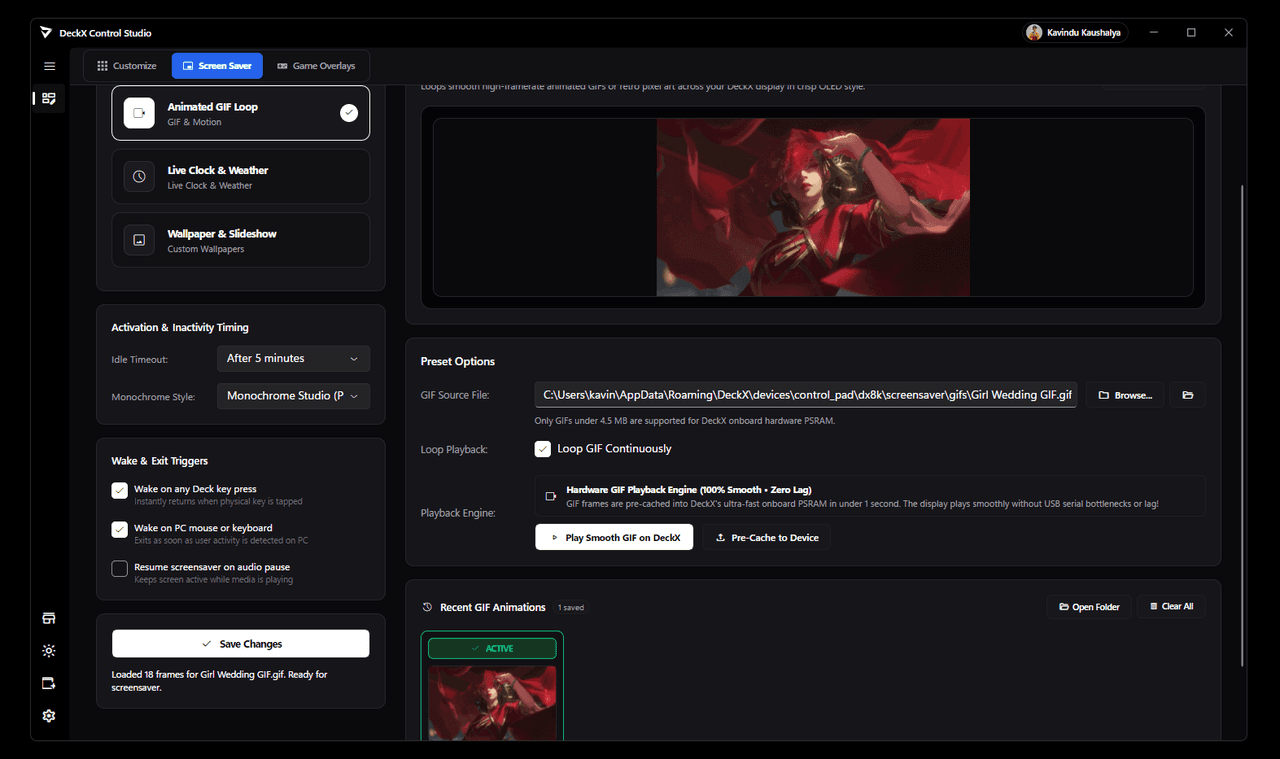This screenshot has width=1280, height=759.
Task: Click the Live Clock & Weather clock icon
Action: (139, 176)
